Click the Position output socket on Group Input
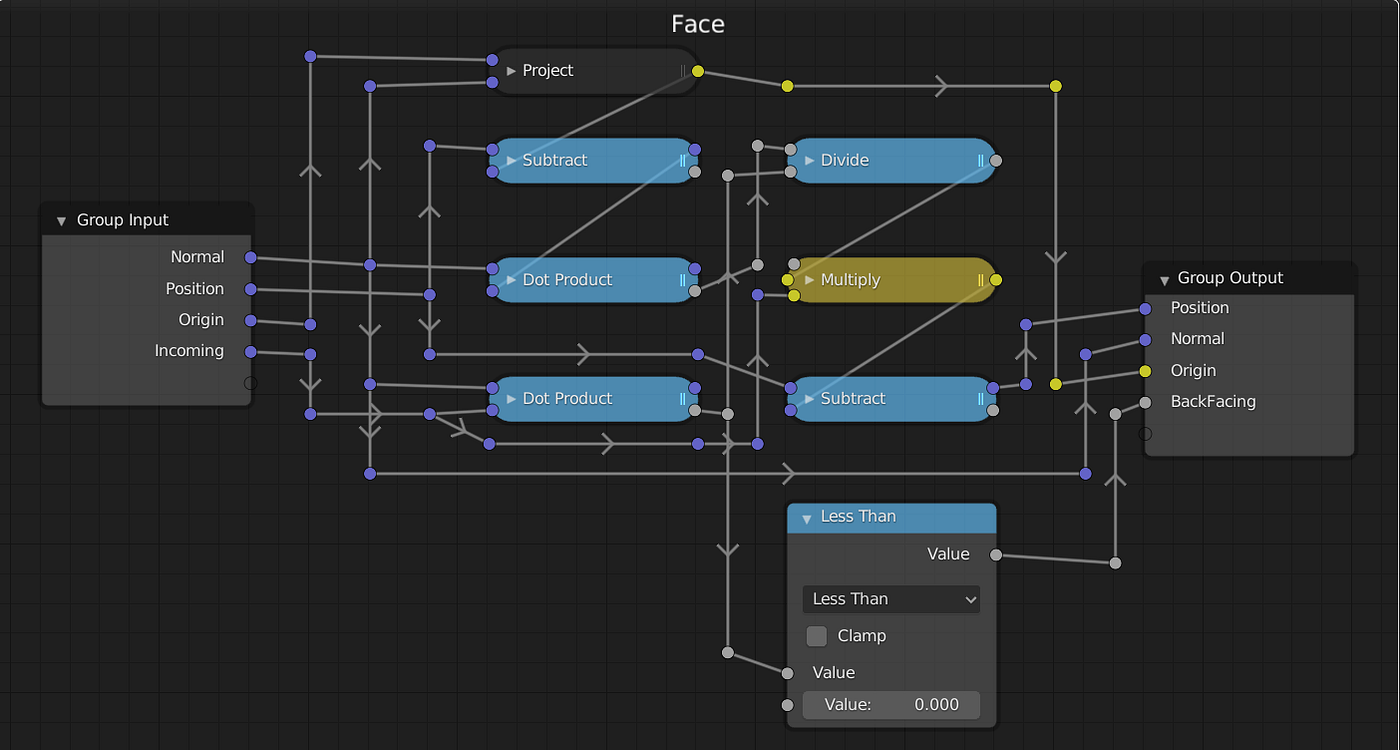Viewport: 1400px width, 750px height. [x=250, y=288]
